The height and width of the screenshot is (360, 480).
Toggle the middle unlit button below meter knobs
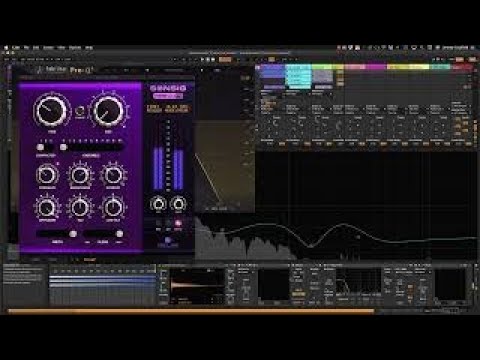168,223
